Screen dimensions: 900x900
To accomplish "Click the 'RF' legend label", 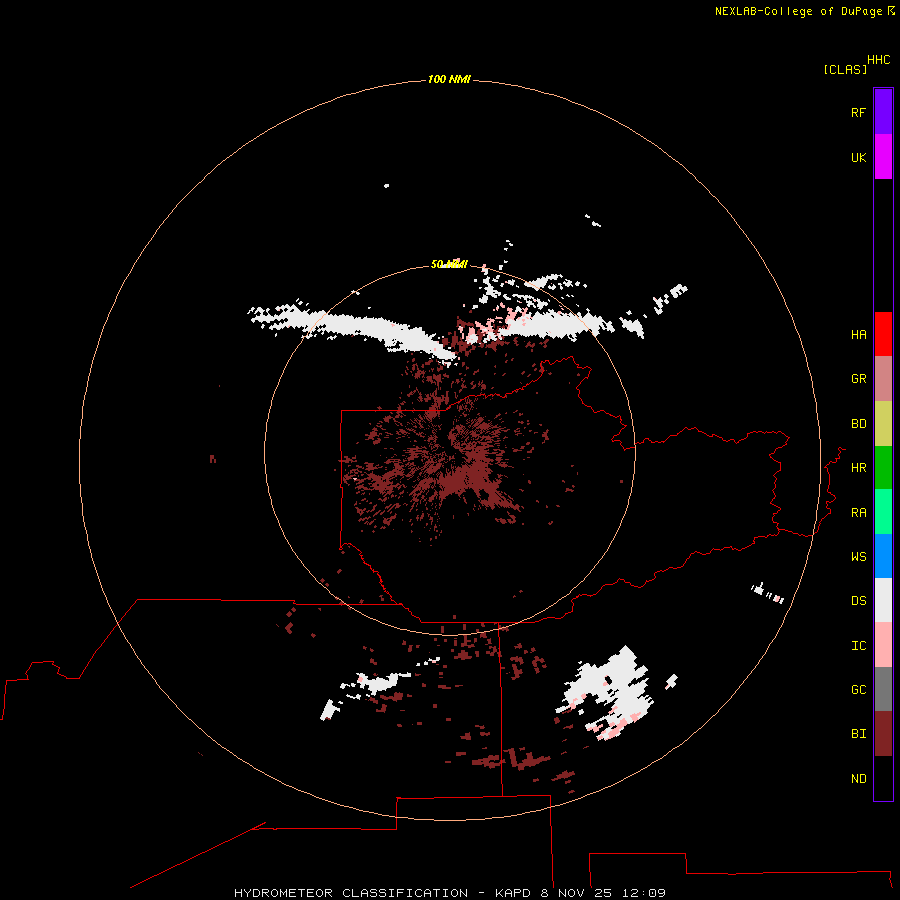I will point(858,113).
